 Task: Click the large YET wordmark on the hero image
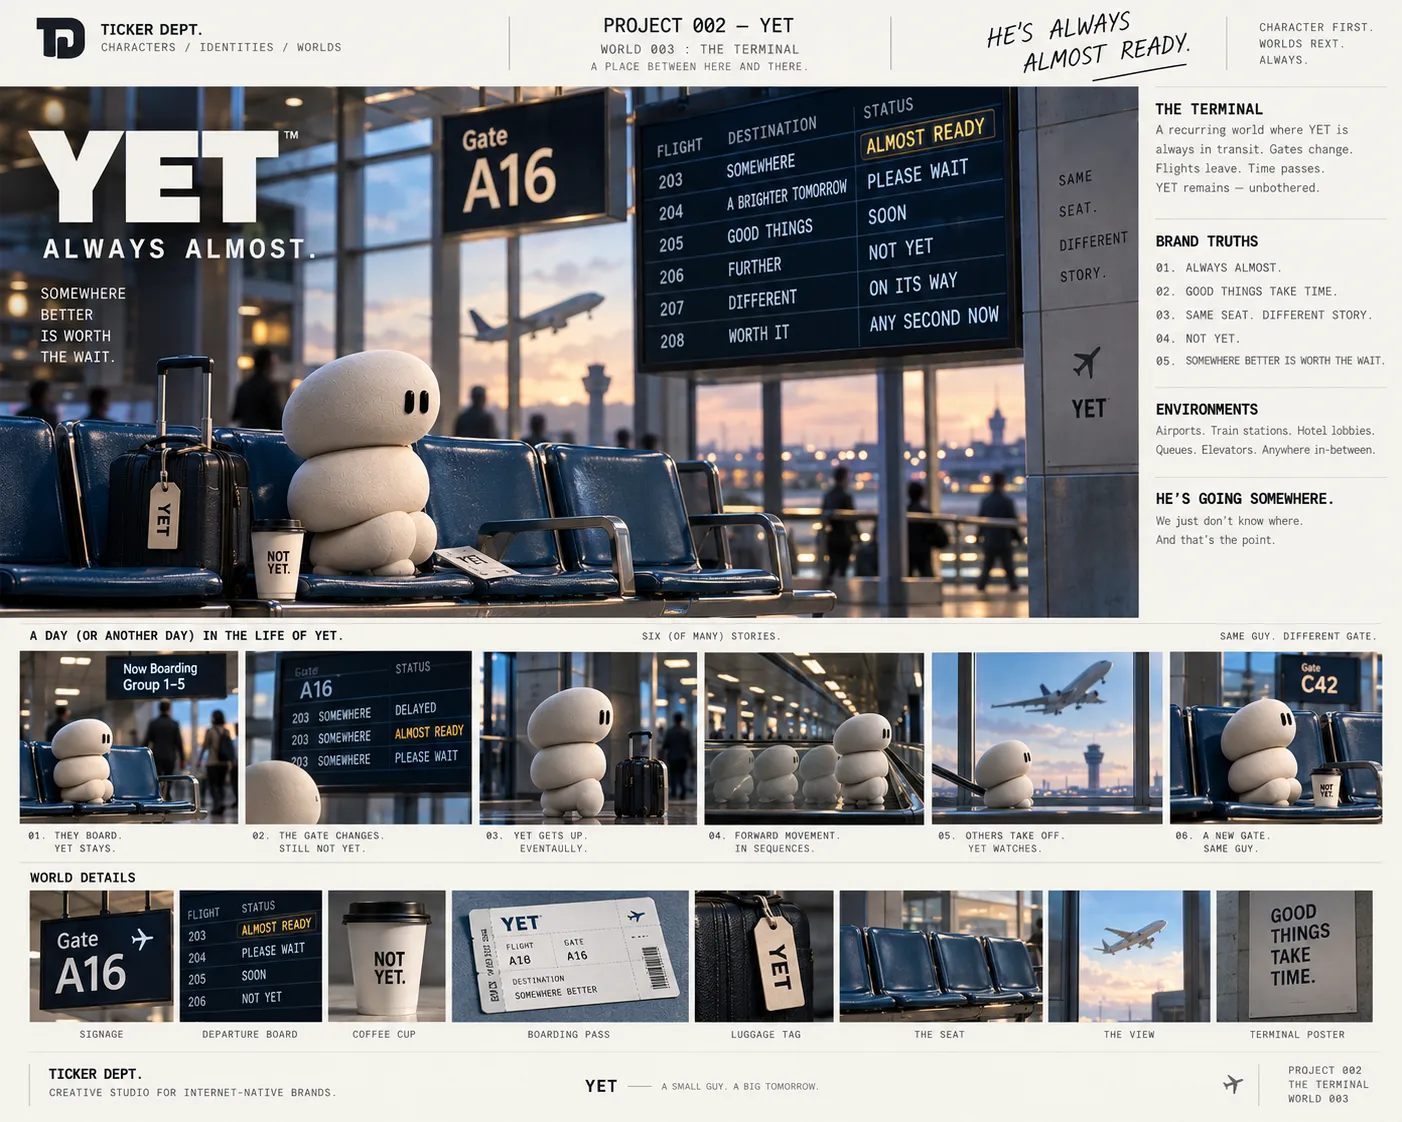(155, 177)
